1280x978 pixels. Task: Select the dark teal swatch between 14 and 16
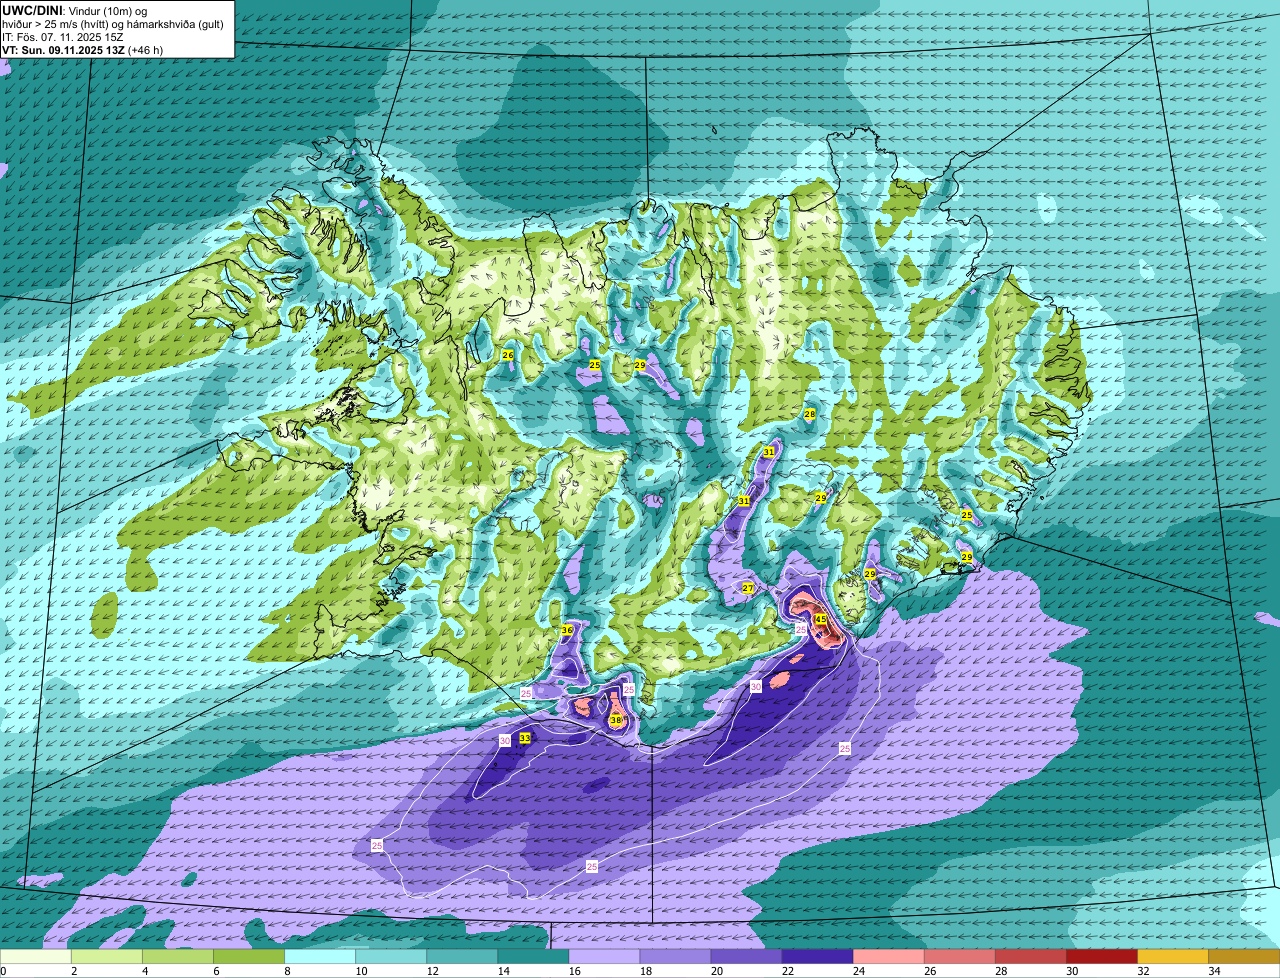click(x=532, y=957)
